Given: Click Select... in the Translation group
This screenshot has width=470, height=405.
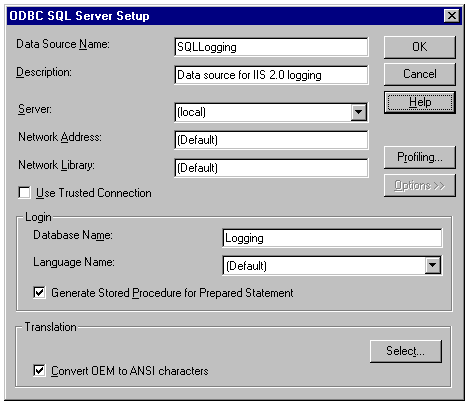Looking at the screenshot, I should (x=406, y=351).
